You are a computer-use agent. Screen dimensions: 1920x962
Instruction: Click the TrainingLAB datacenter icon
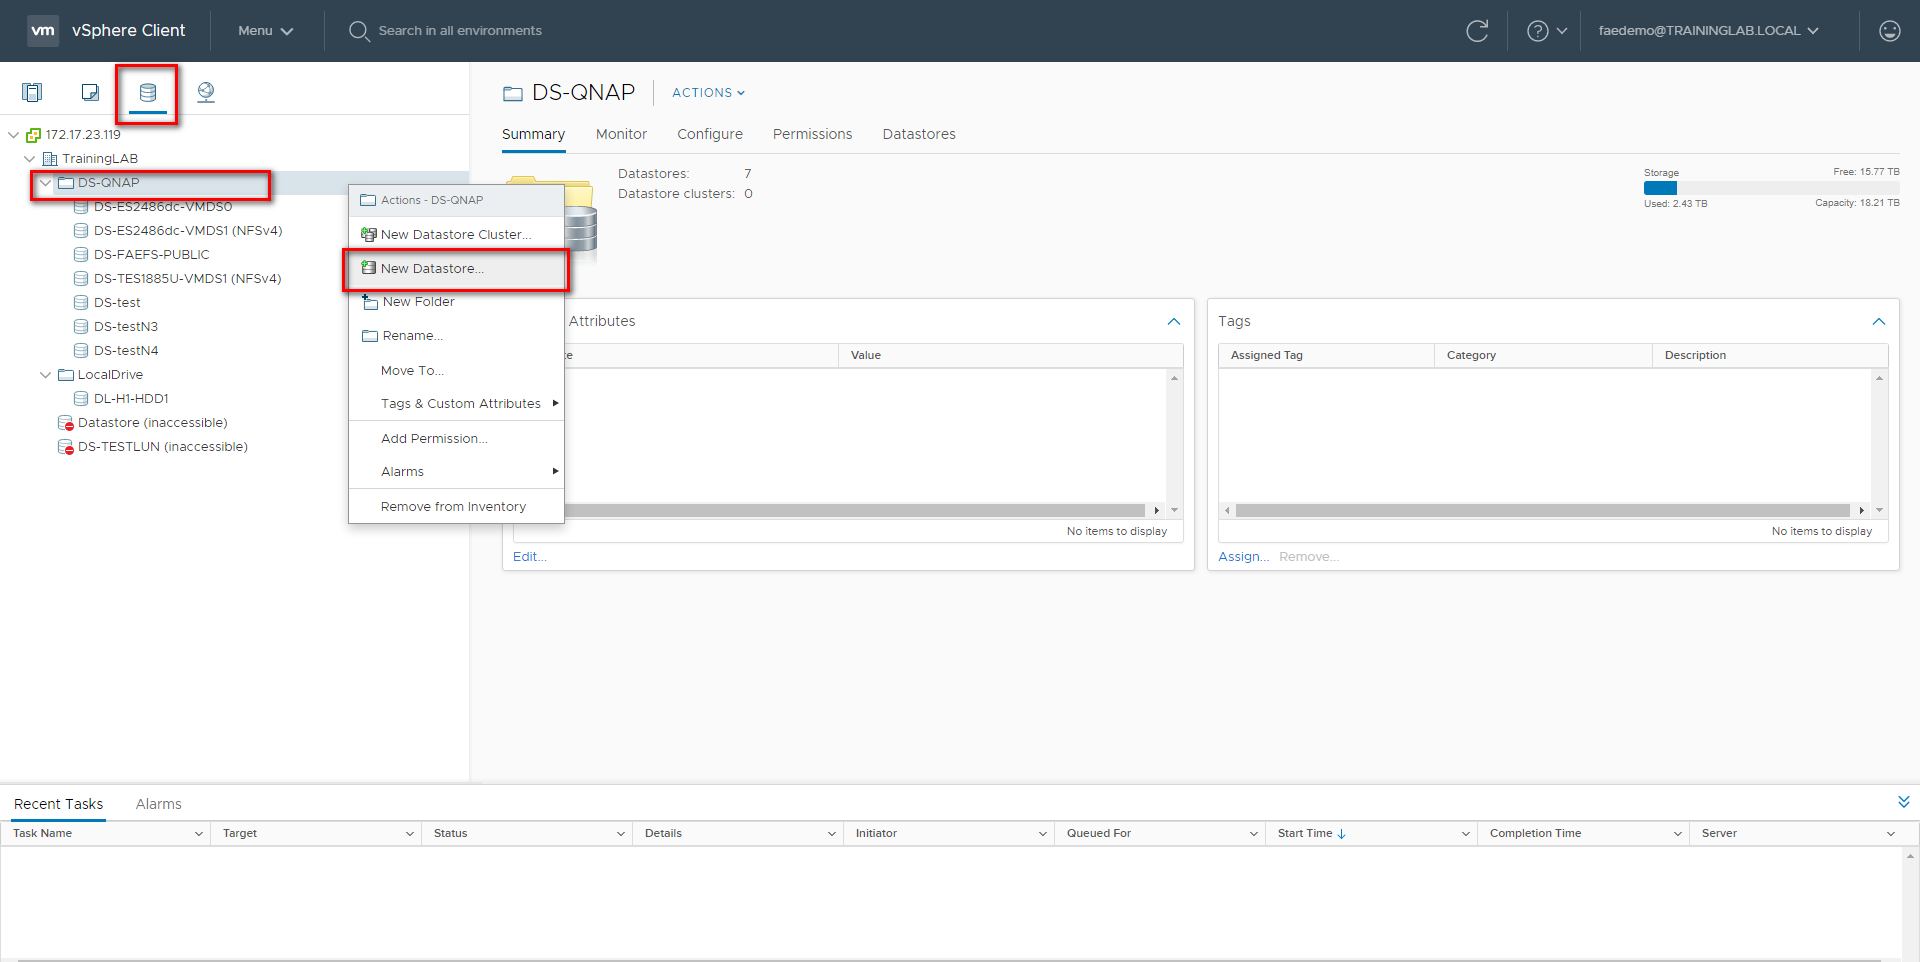tap(50, 159)
